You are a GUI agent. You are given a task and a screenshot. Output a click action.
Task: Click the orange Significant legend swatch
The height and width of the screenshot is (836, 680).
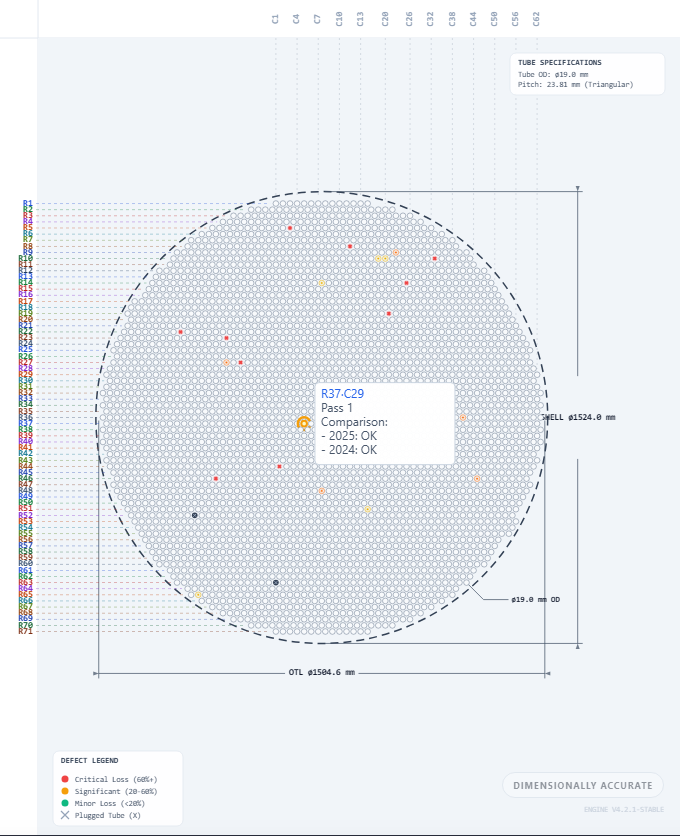point(65,791)
